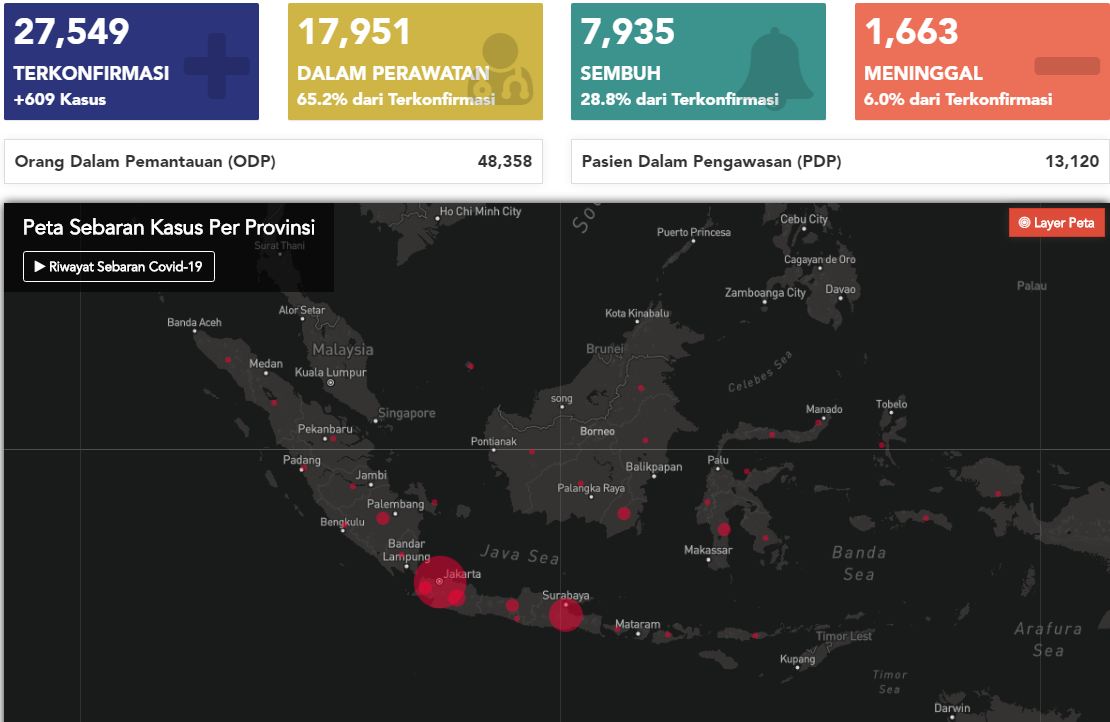Viewport: 1110px width, 722px height.
Task: Play Riwayat Sebaran Covid-19 history
Action: pos(119,267)
